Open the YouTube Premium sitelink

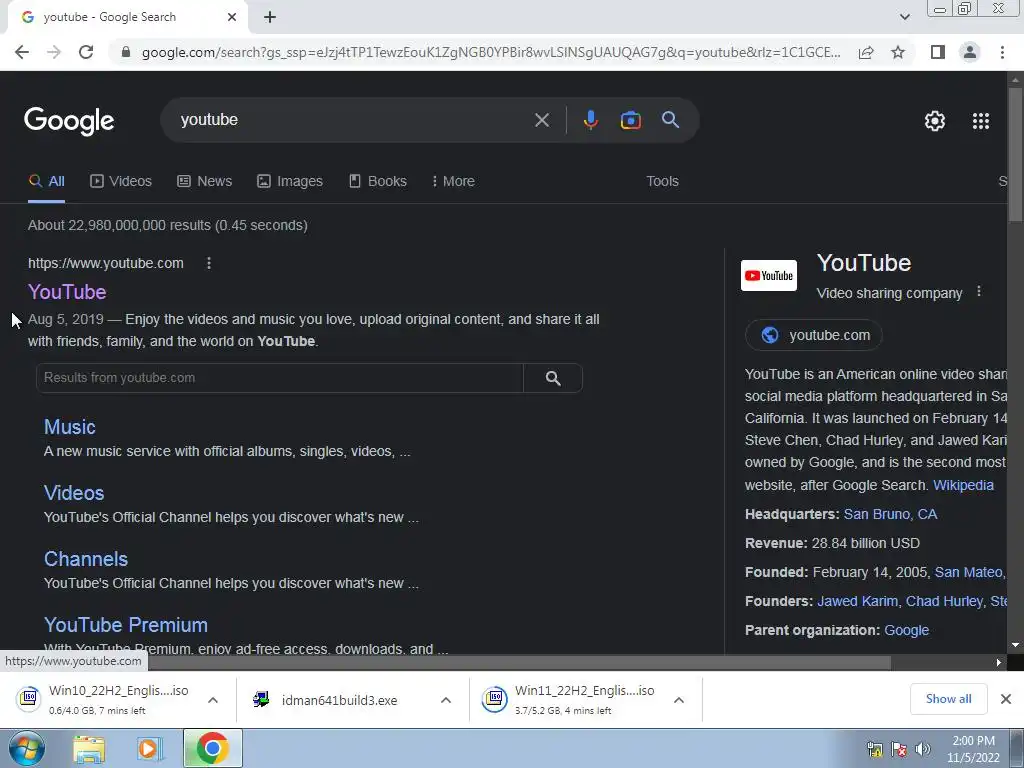(126, 625)
